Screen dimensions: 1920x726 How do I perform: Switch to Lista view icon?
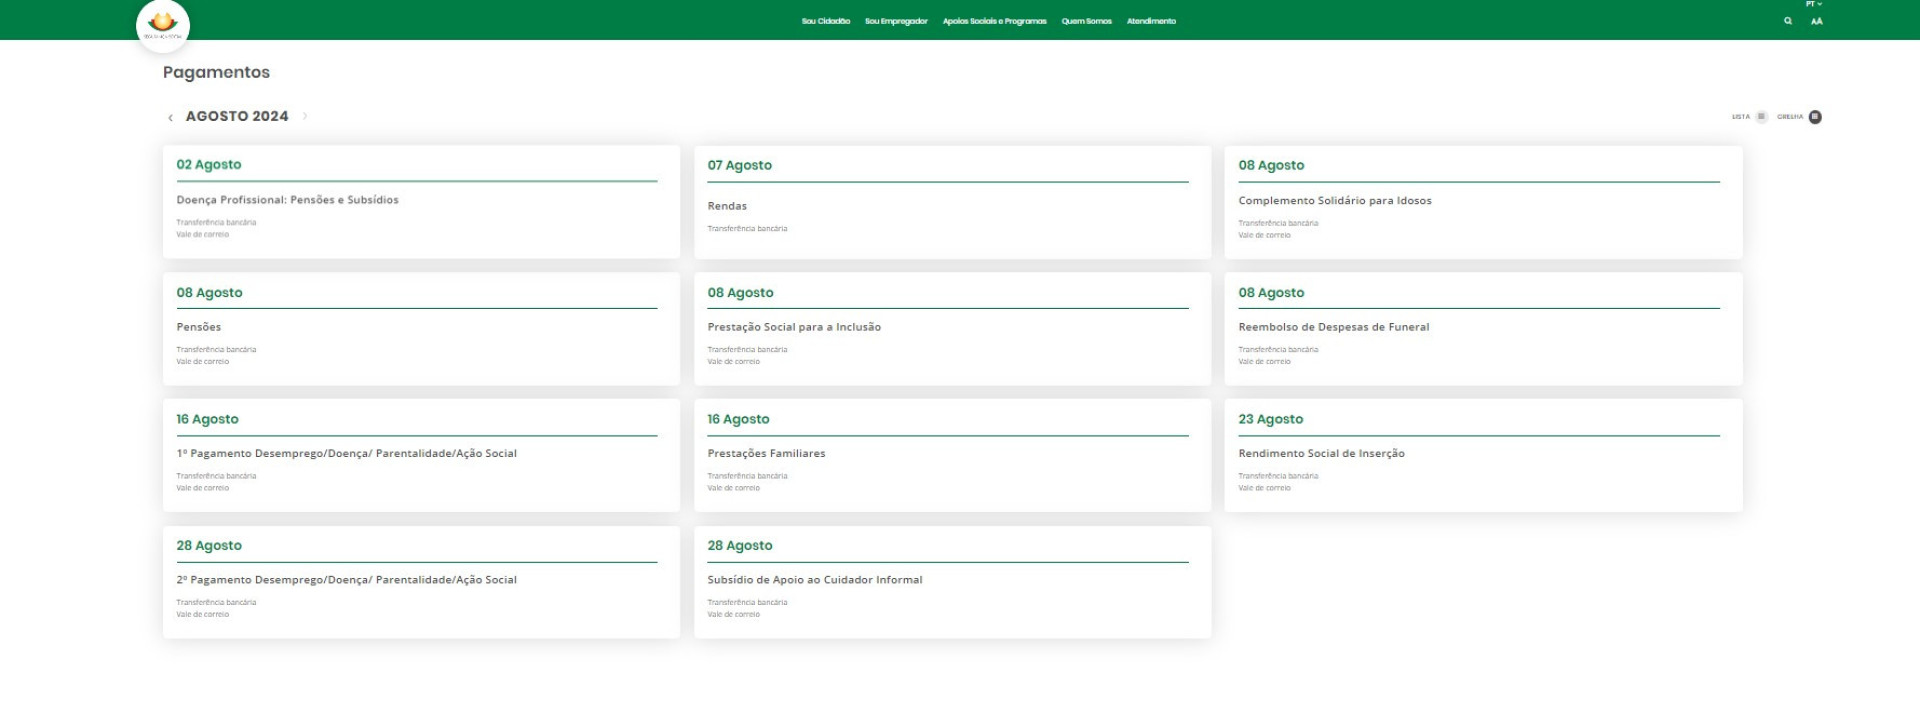(x=1762, y=117)
